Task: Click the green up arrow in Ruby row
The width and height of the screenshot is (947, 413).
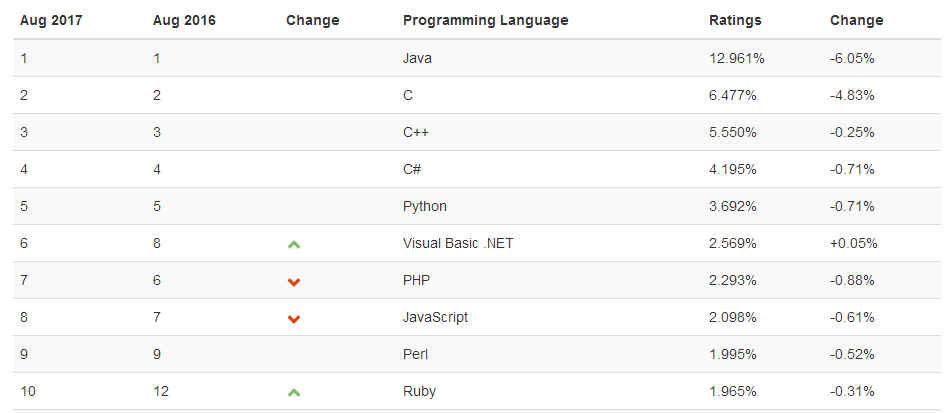Action: pyautogui.click(x=294, y=392)
